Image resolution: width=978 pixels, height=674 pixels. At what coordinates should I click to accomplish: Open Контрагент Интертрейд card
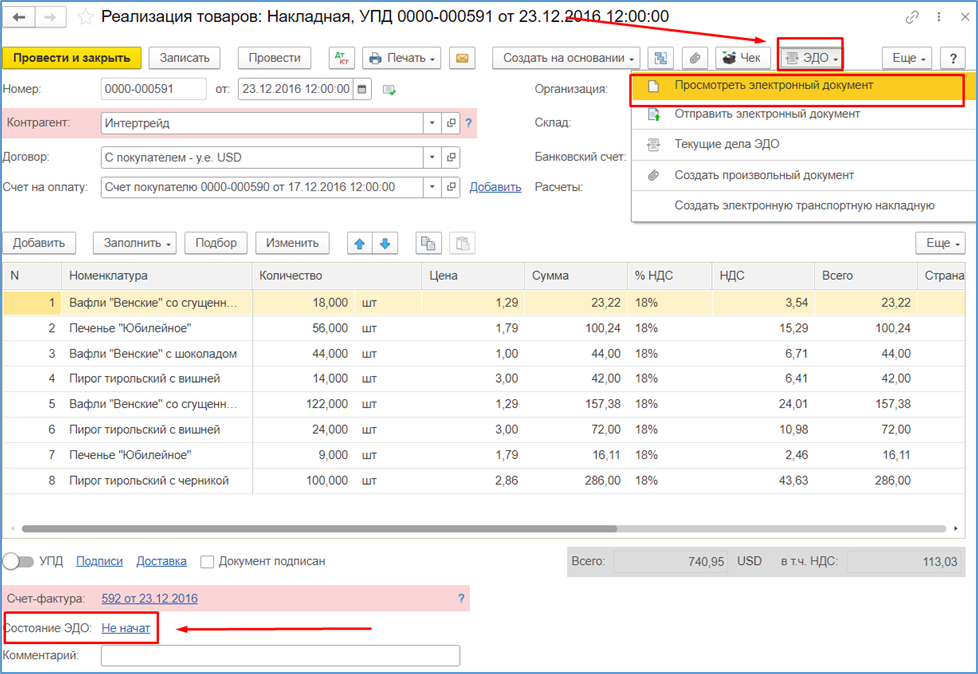(x=451, y=123)
